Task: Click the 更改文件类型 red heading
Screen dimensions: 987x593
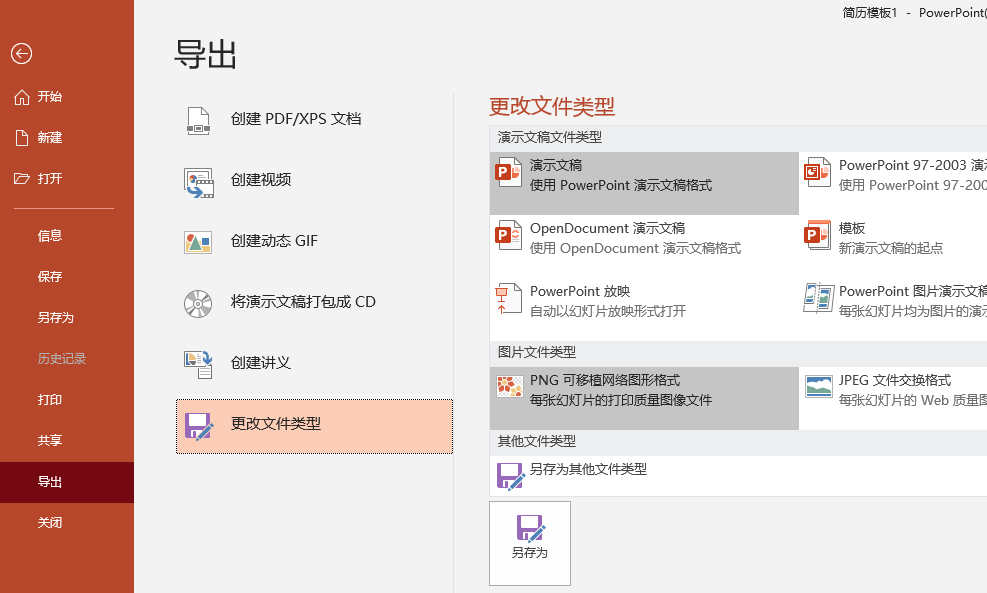Action: [551, 106]
